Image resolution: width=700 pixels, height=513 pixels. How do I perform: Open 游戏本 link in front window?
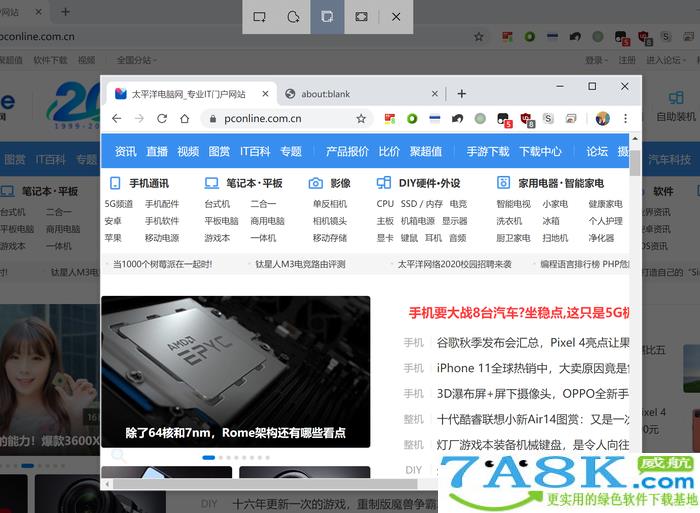[217, 238]
